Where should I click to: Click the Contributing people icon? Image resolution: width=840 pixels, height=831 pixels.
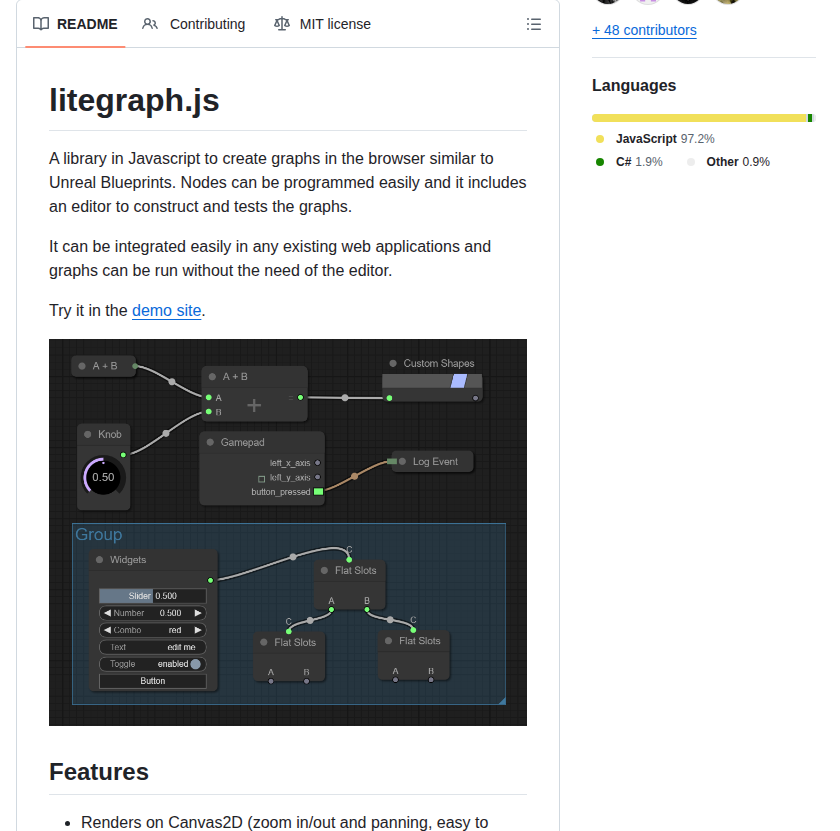tap(149, 24)
